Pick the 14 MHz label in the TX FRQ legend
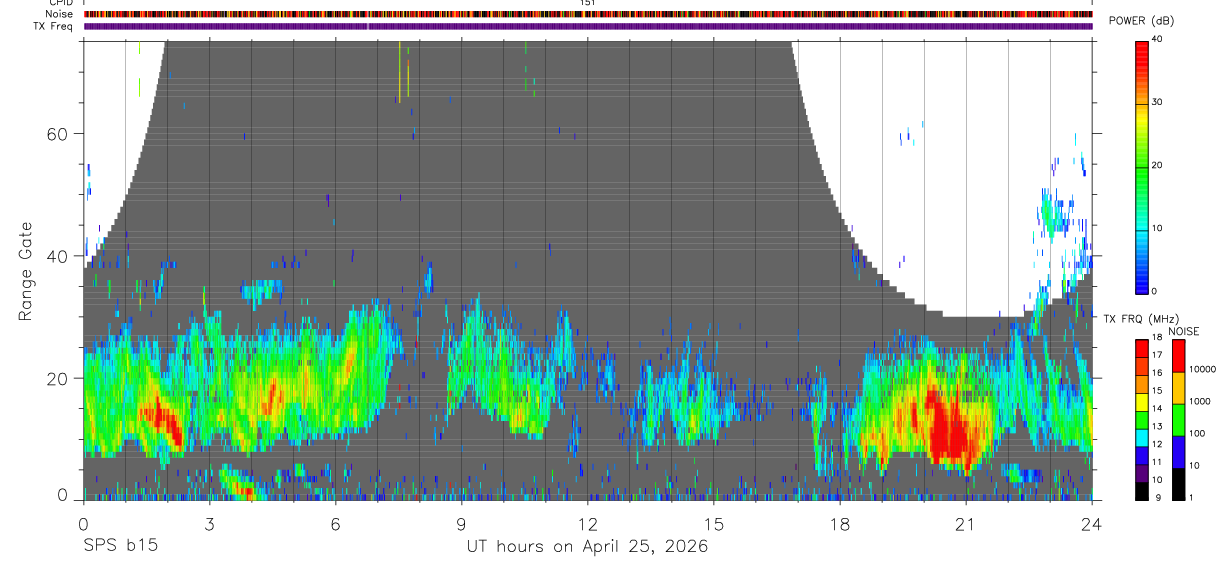1228x567 pixels. coord(1157,410)
